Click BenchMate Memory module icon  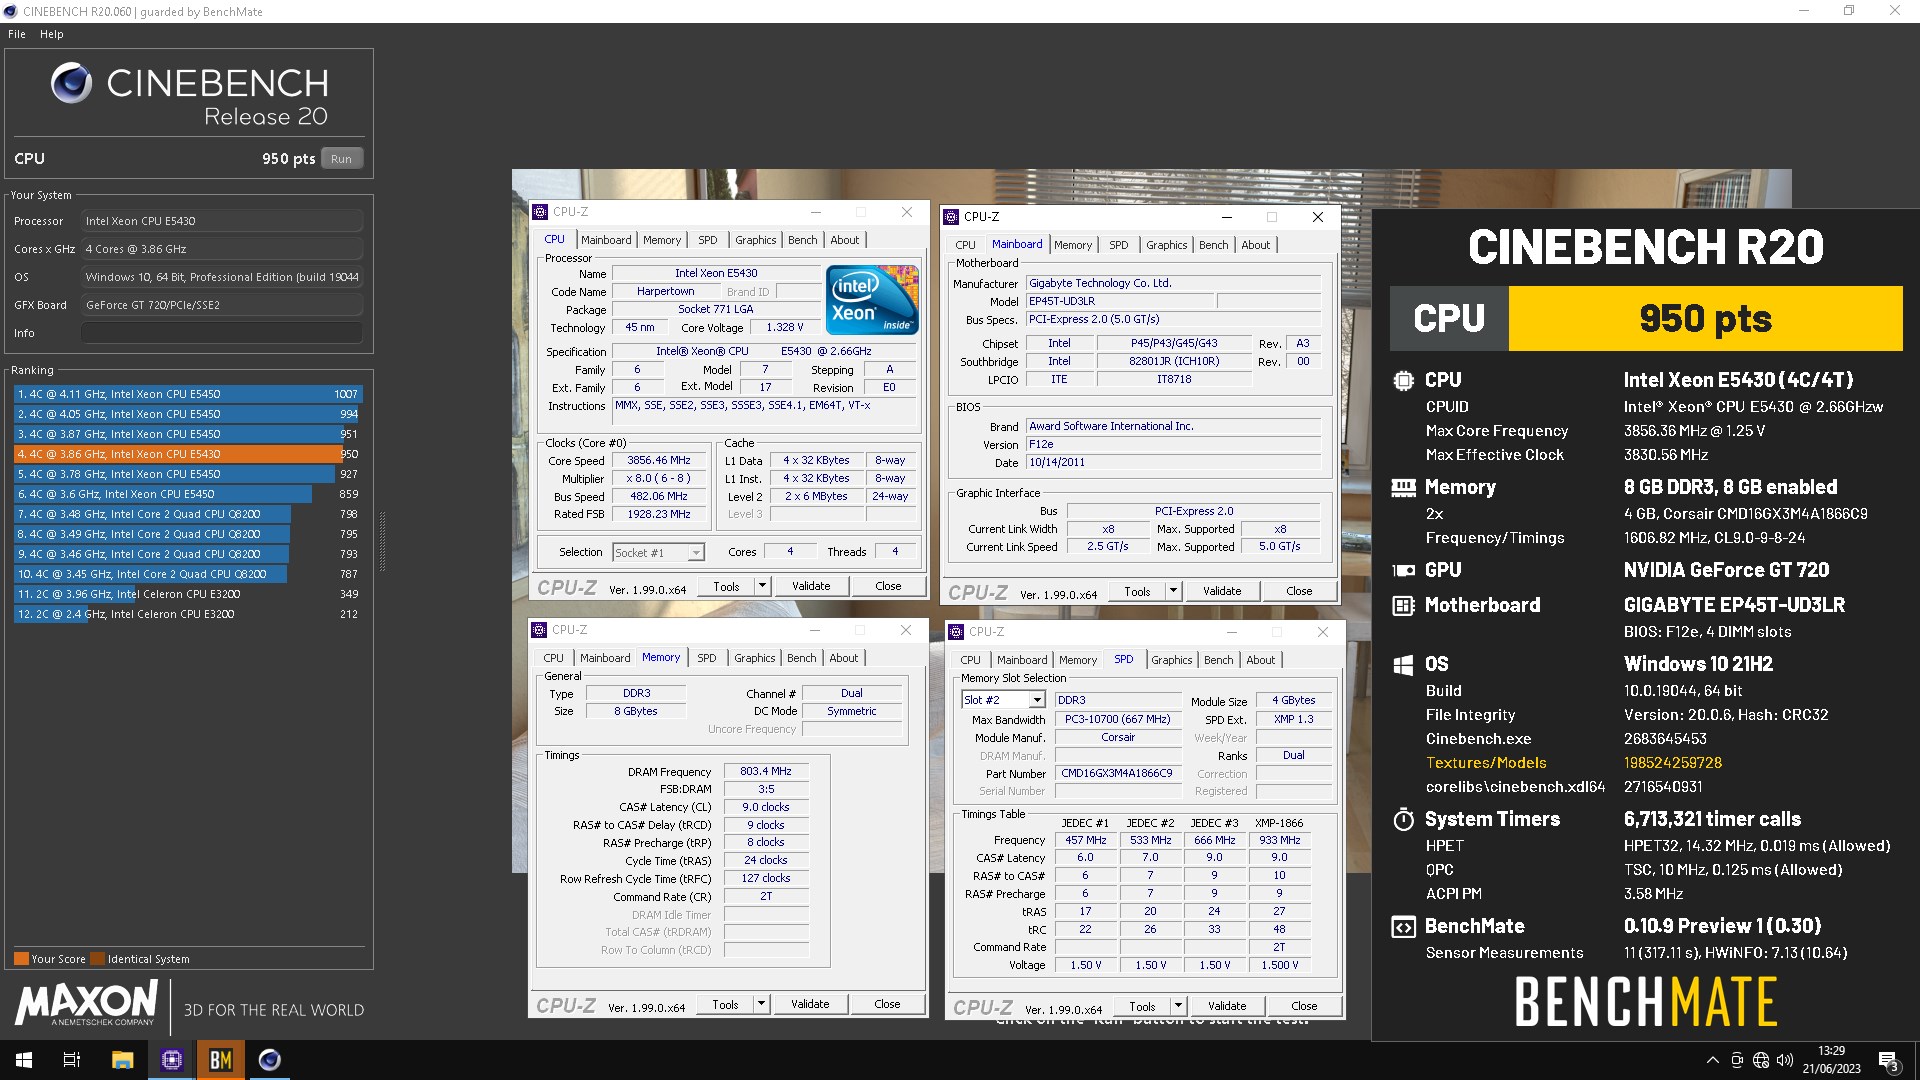[1404, 488]
